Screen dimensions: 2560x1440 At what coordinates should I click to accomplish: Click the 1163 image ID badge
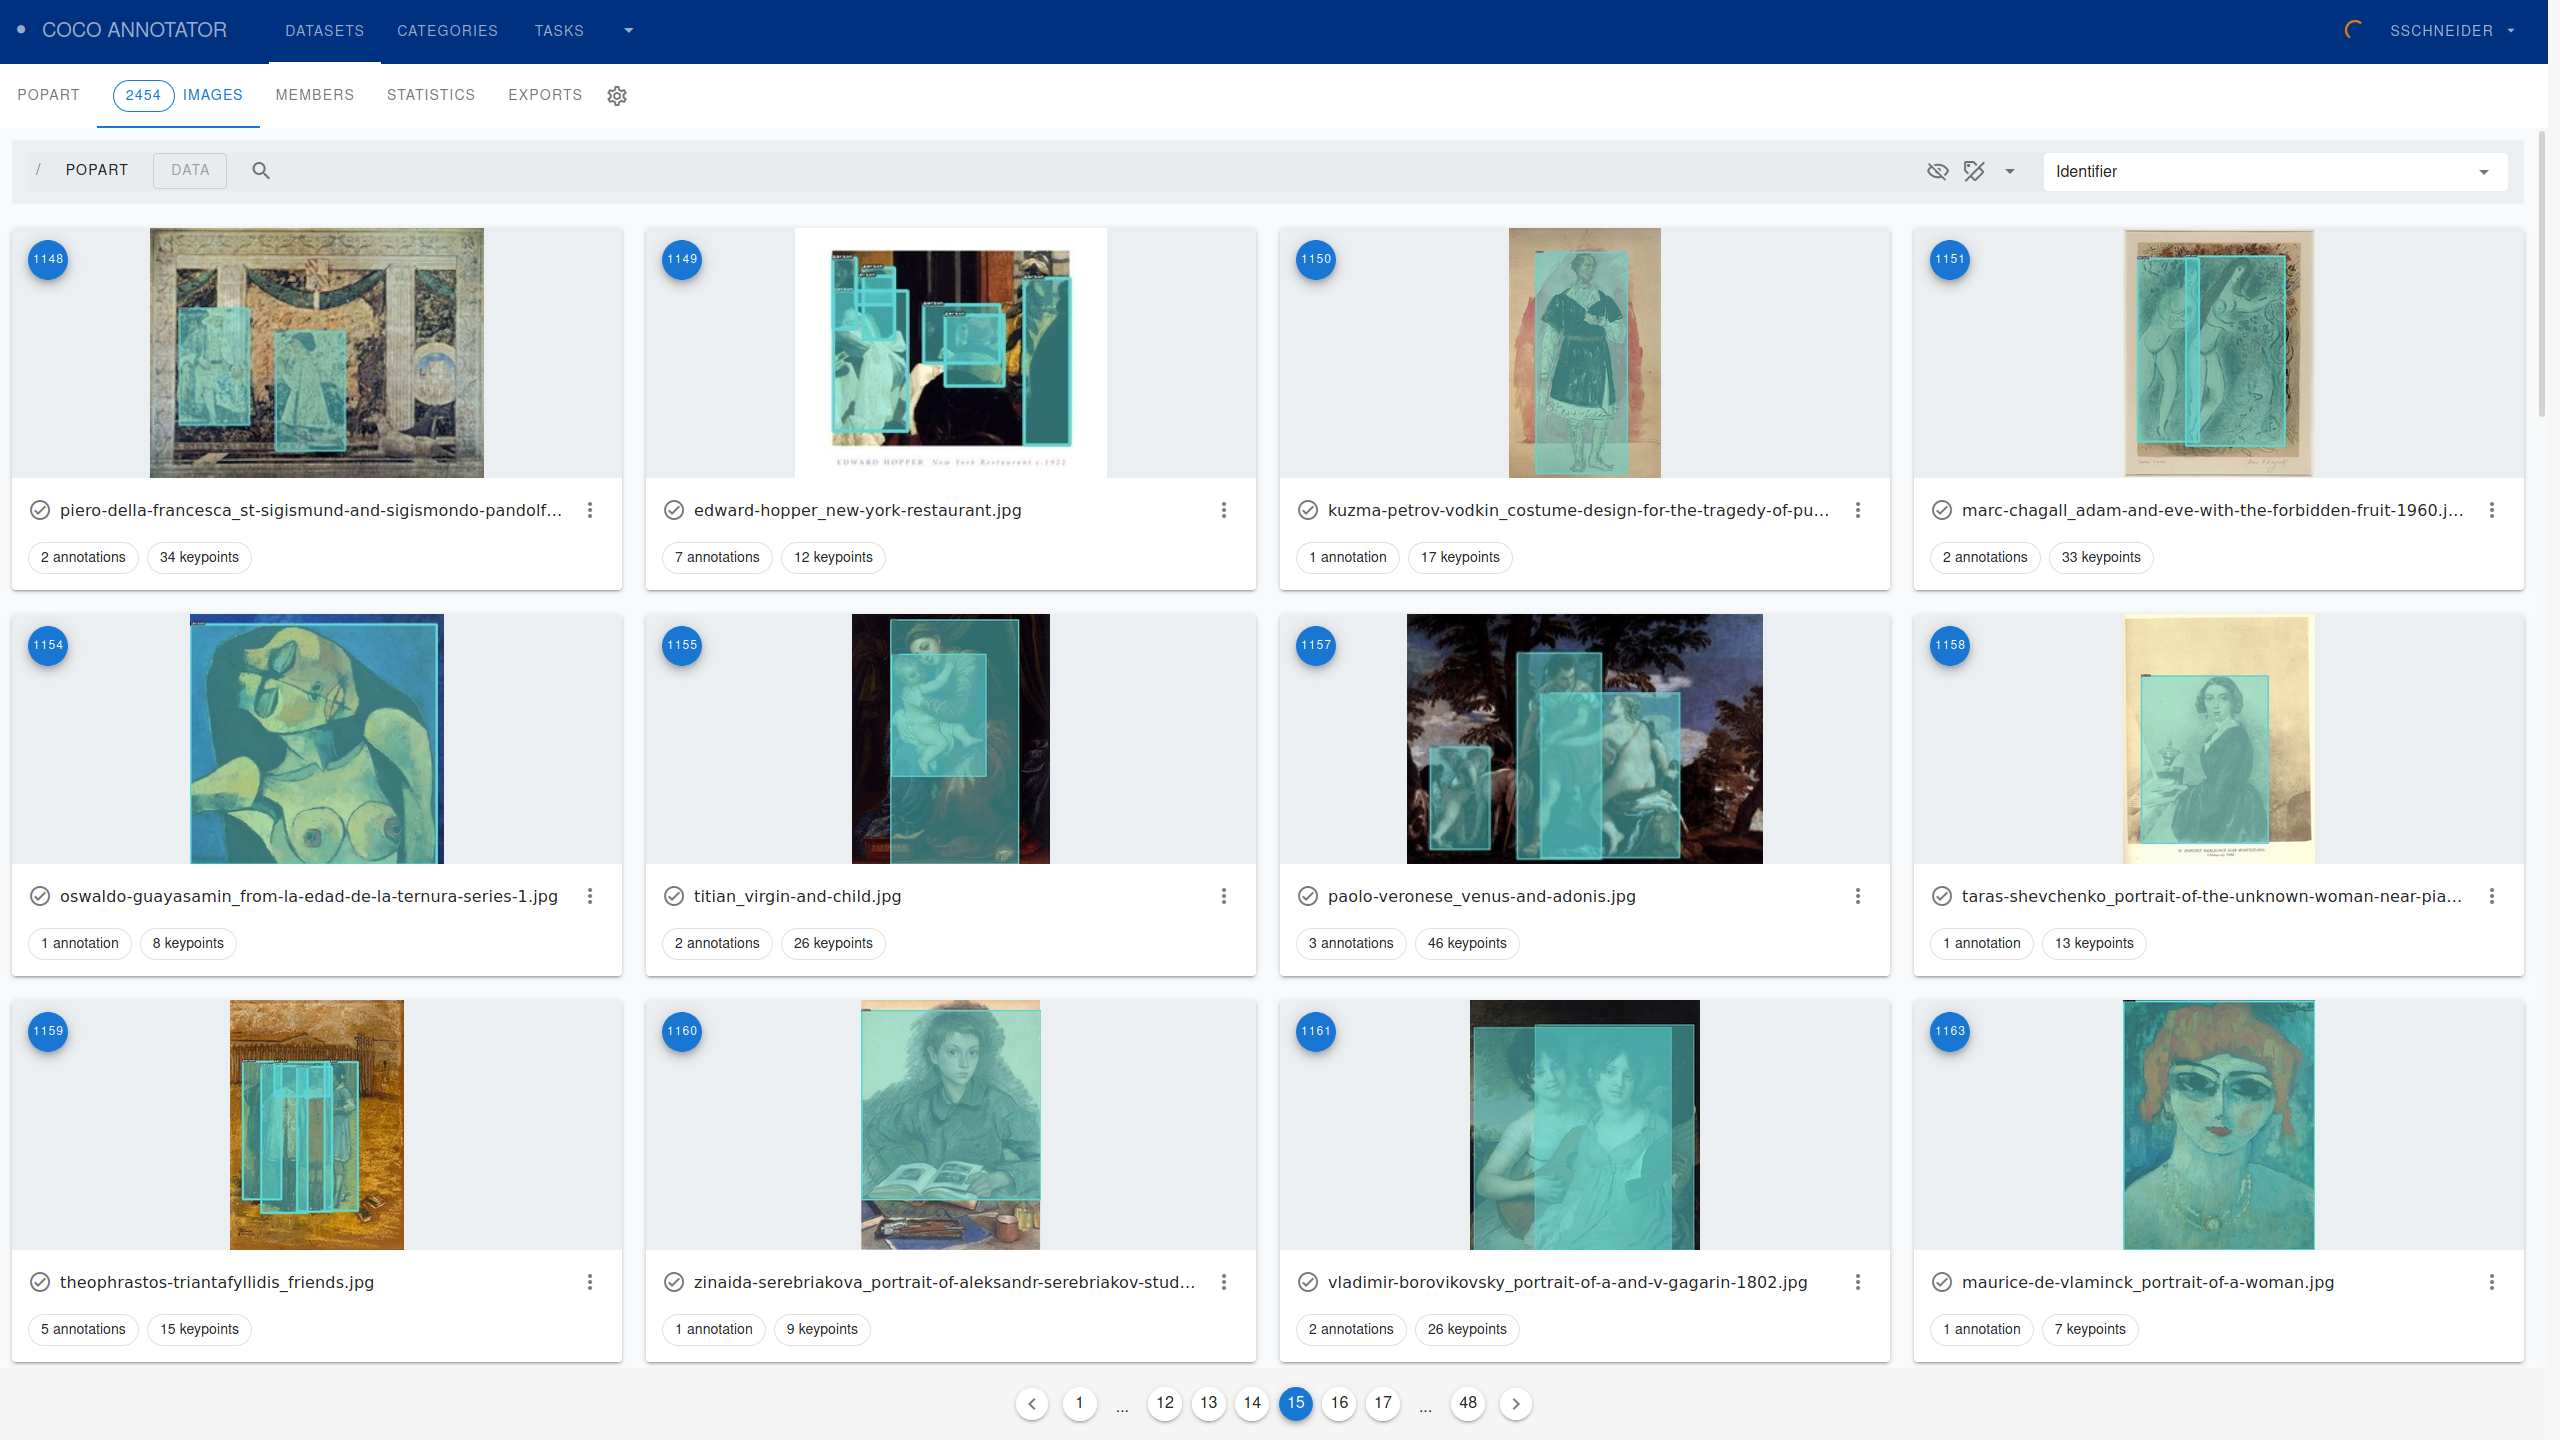[x=1950, y=1031]
